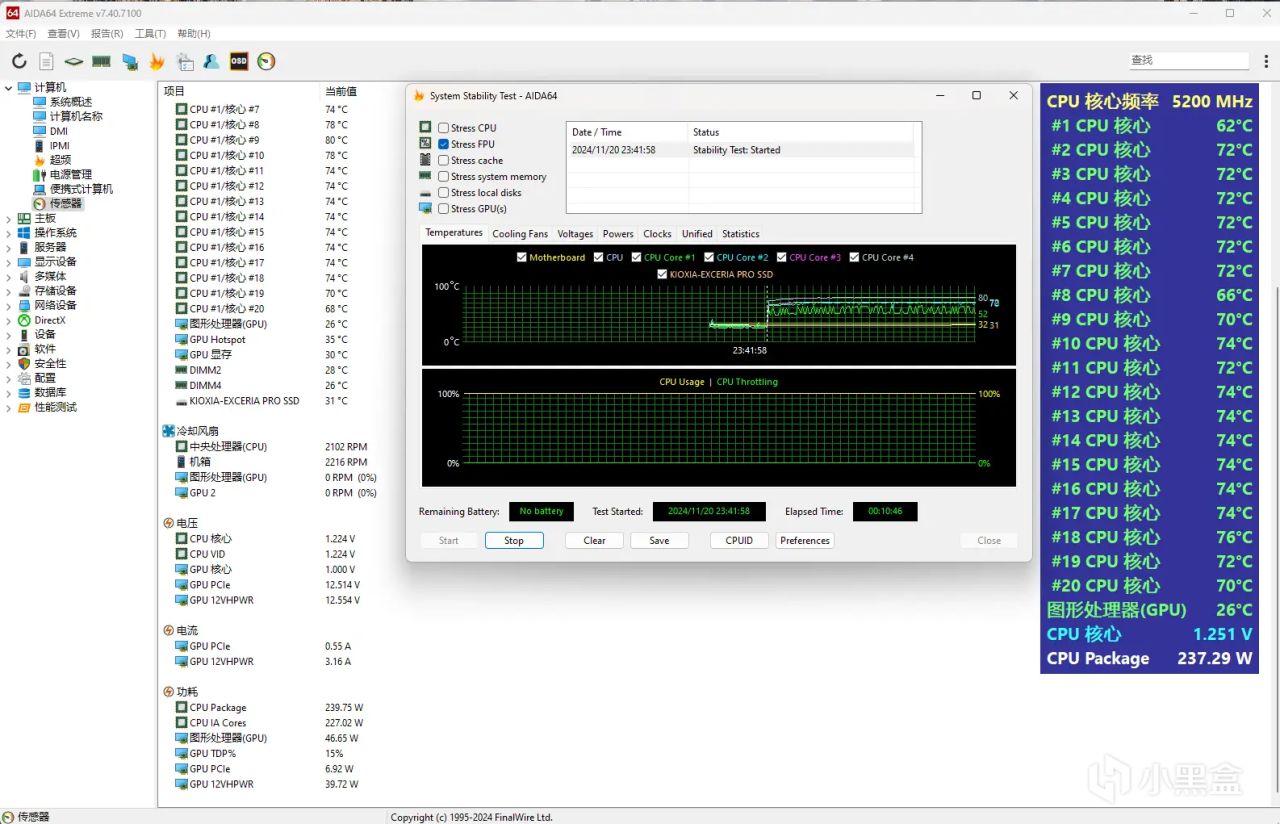Click the CPU chip toolbar icon
This screenshot has width=1280, height=824.
tap(73, 61)
